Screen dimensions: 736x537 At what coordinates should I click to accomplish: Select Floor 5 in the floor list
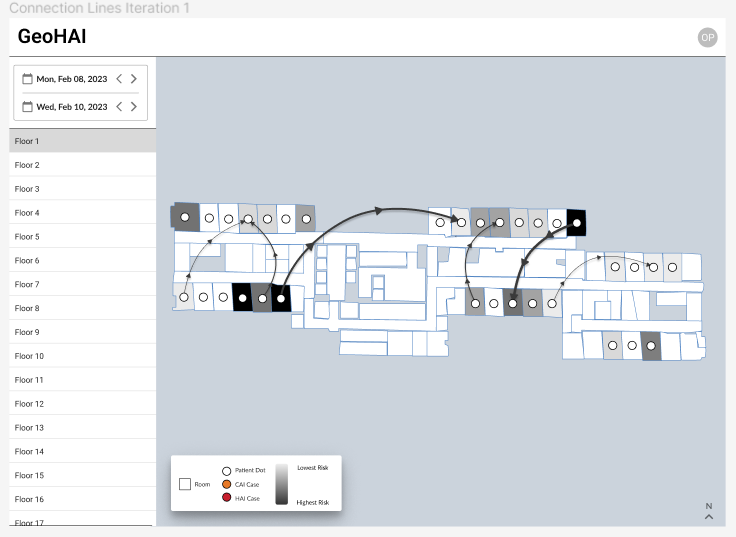(x=83, y=237)
